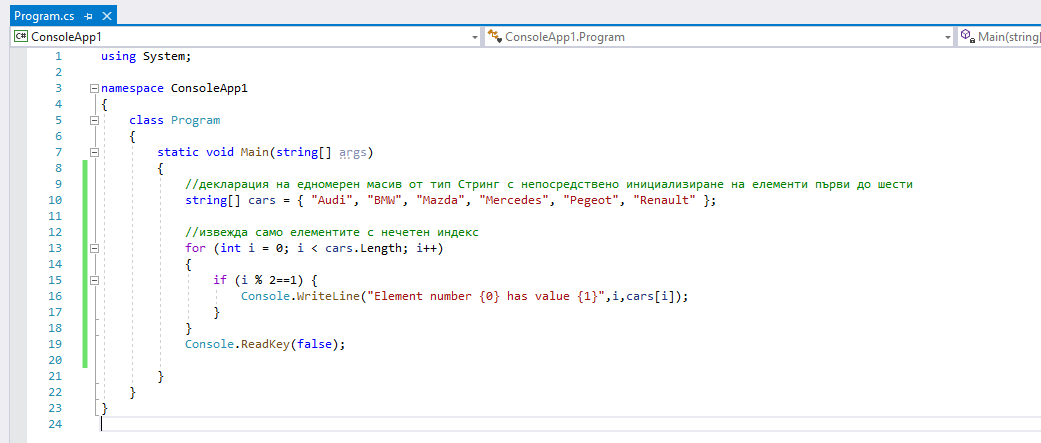
Task: Pin the Program.cs tab
Action: click(88, 15)
